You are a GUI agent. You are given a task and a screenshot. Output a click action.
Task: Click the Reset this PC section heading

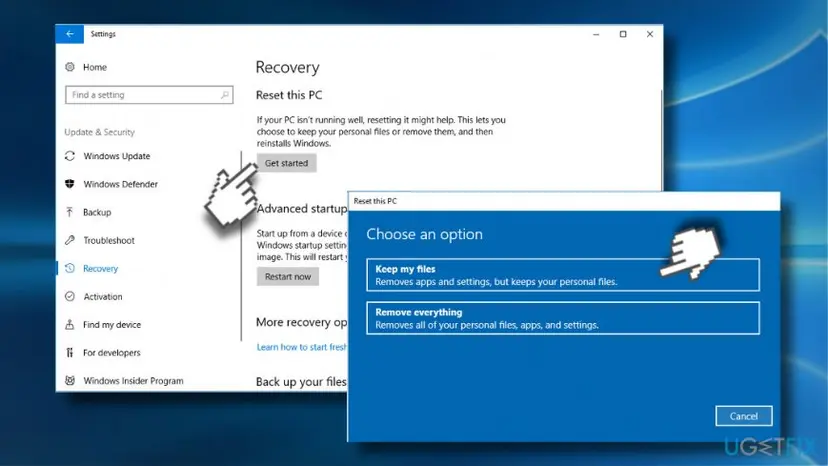289,95
